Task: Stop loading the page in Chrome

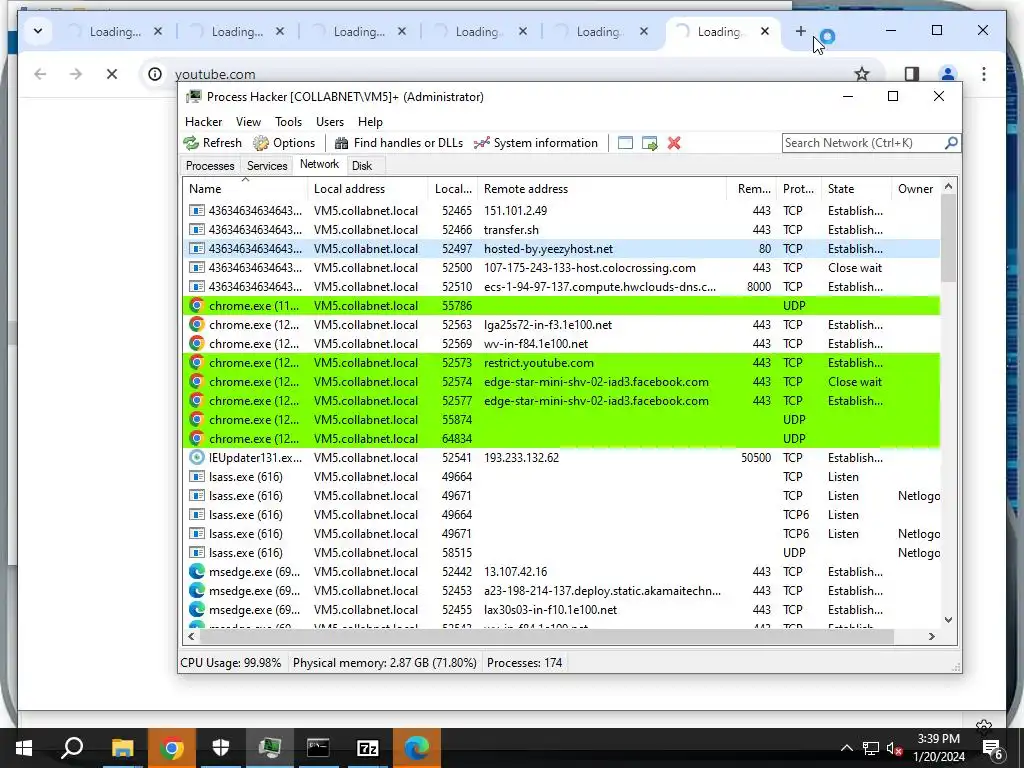Action: coord(112,74)
